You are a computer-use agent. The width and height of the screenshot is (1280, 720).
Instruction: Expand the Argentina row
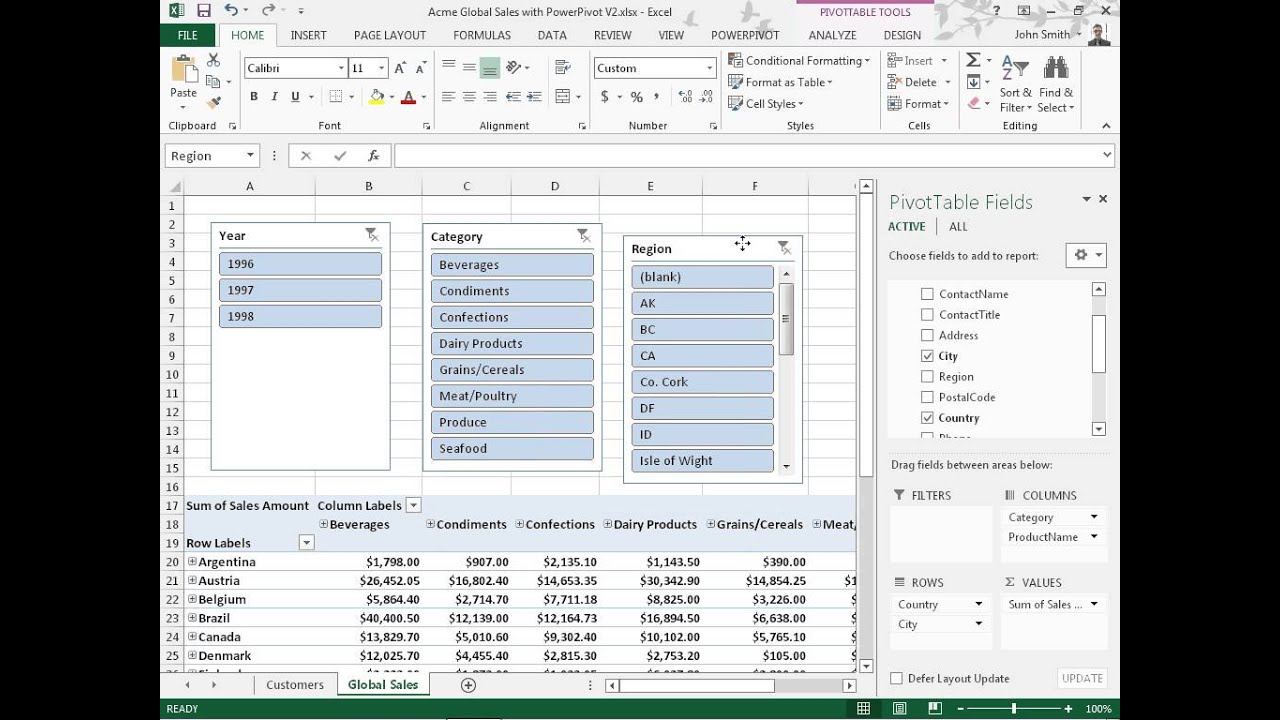(192, 562)
